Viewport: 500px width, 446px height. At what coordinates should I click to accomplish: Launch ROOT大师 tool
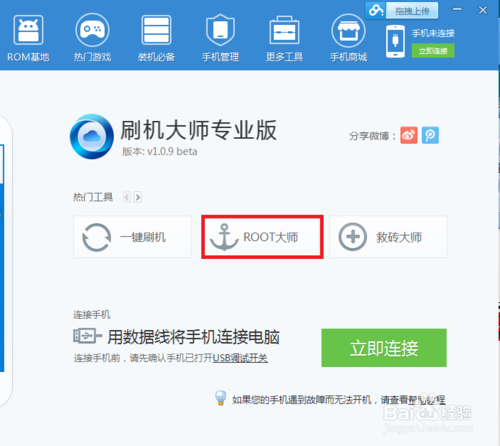(x=262, y=237)
